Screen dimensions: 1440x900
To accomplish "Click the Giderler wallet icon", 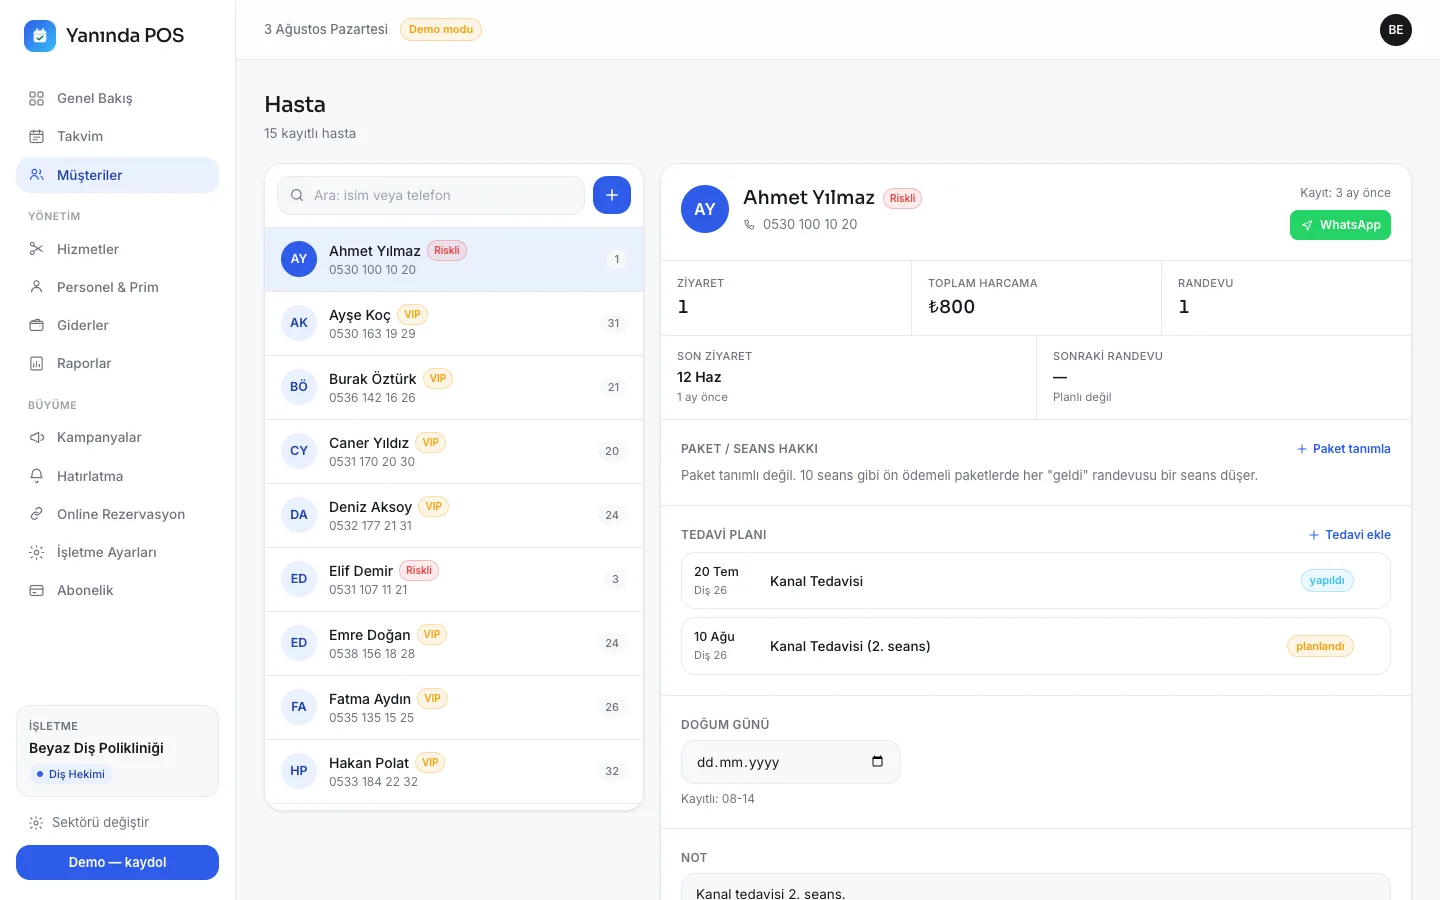I will (37, 325).
